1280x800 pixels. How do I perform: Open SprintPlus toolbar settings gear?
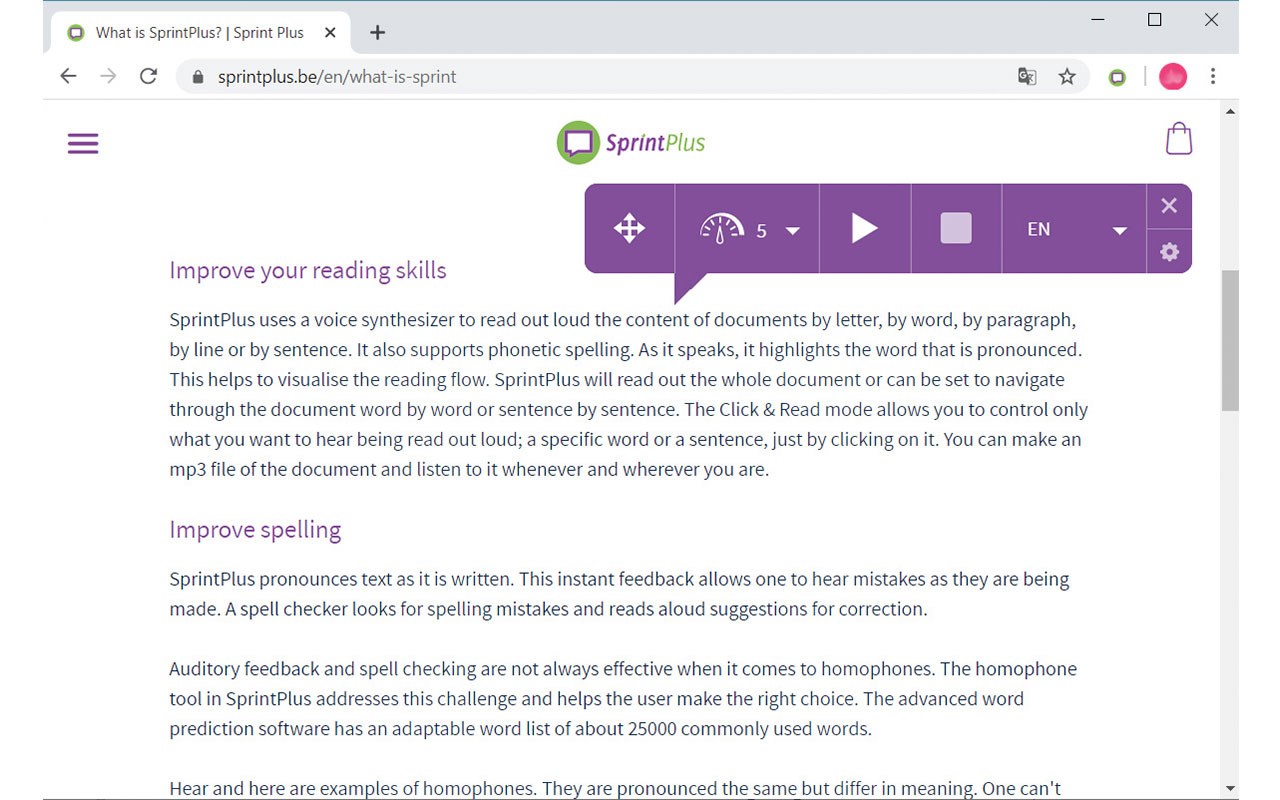pyautogui.click(x=1169, y=252)
